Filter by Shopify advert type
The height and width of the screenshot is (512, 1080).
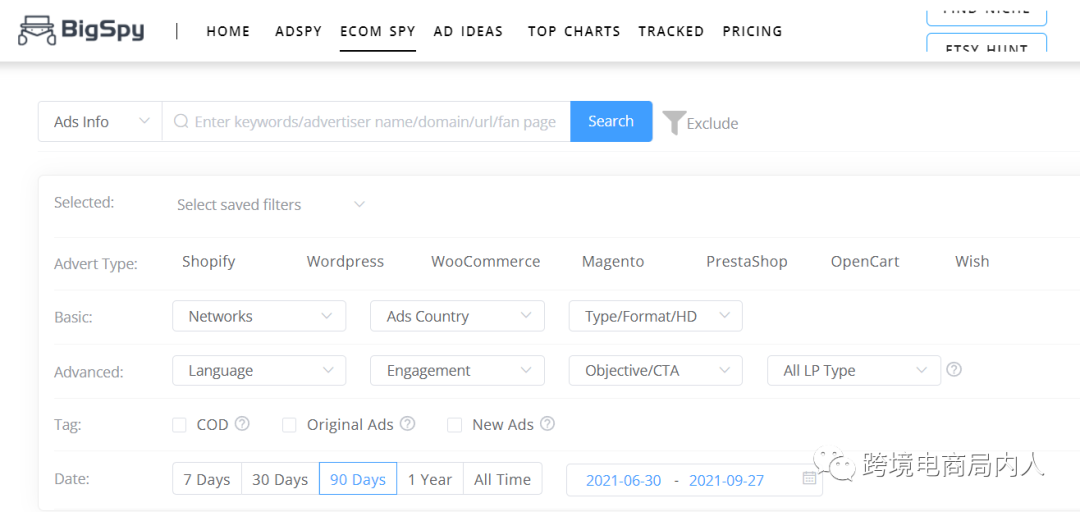click(209, 261)
